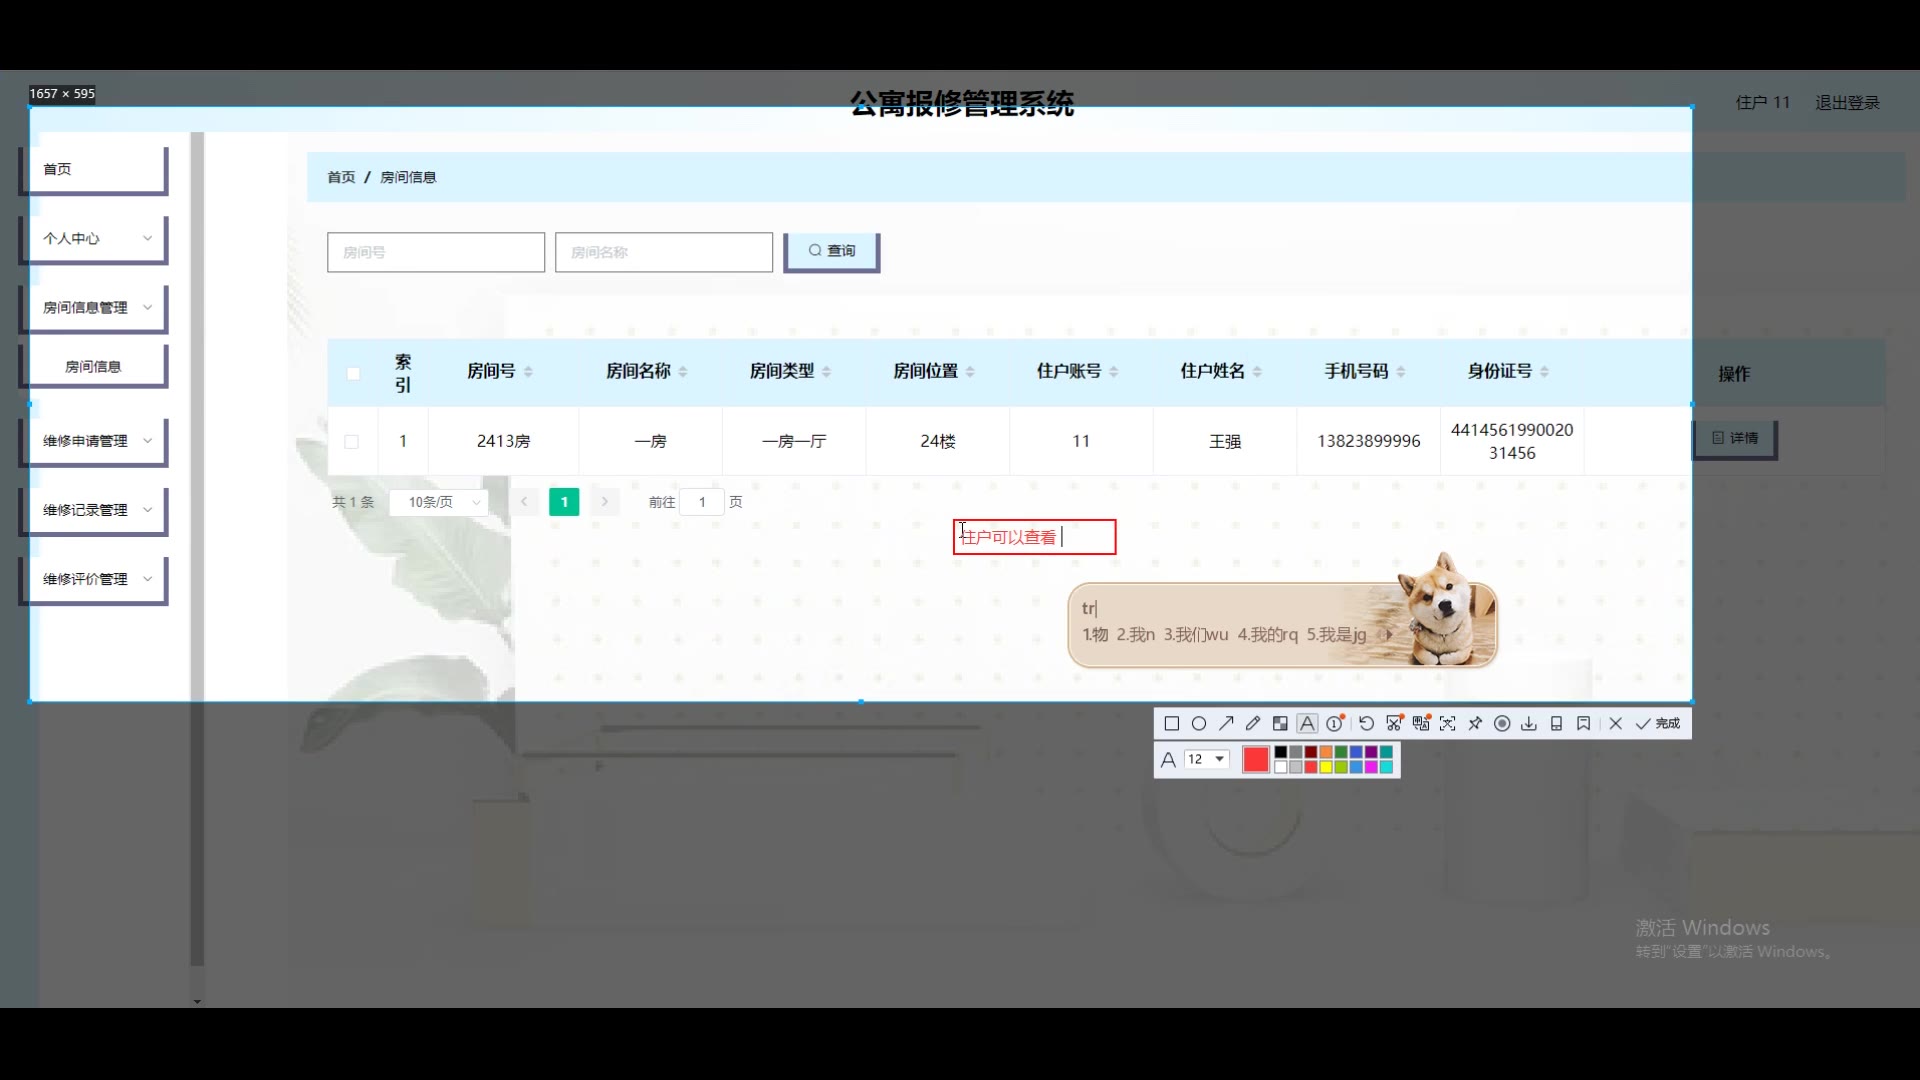Sort by 房间位置 column
The image size is (1920, 1080).
(970, 372)
